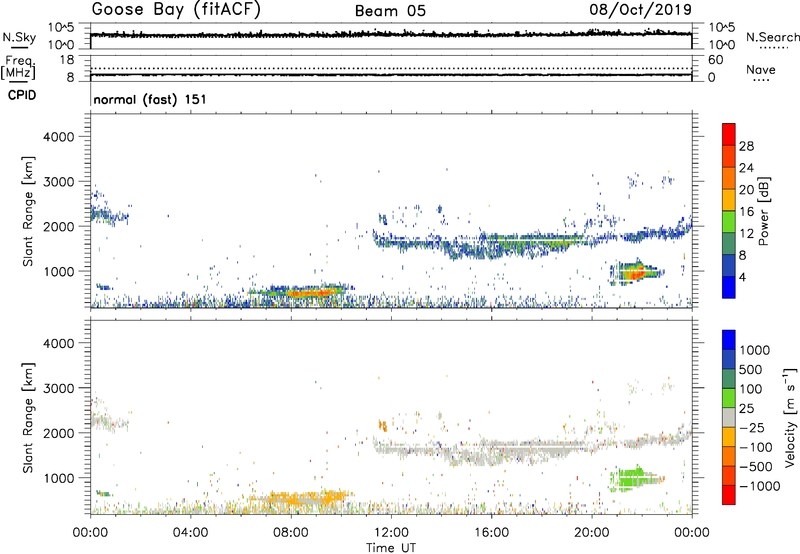The width and height of the screenshot is (800, 554).
Task: Click the light green segment of velocity color bar
Action: (x=729, y=398)
